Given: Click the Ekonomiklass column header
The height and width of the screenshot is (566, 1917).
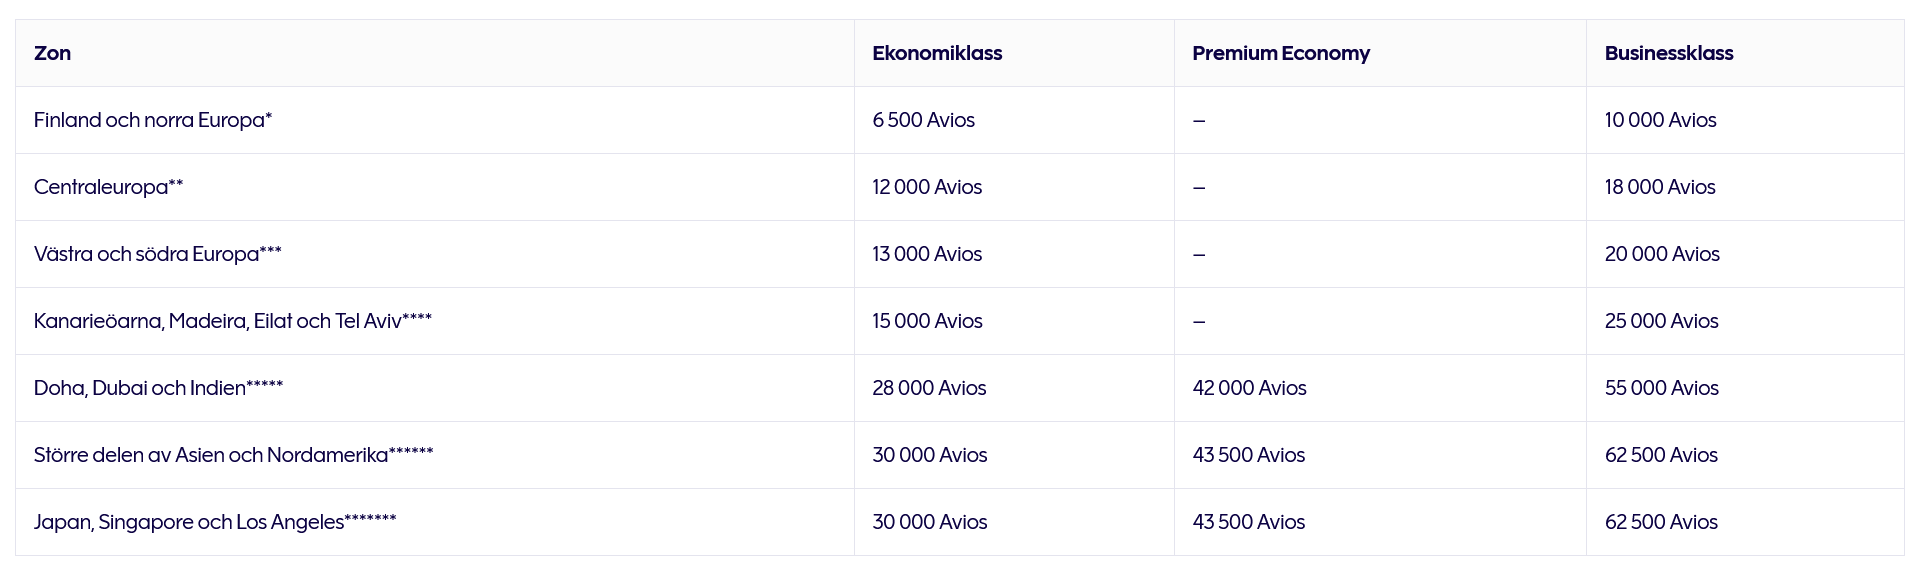Looking at the screenshot, I should [x=937, y=53].
